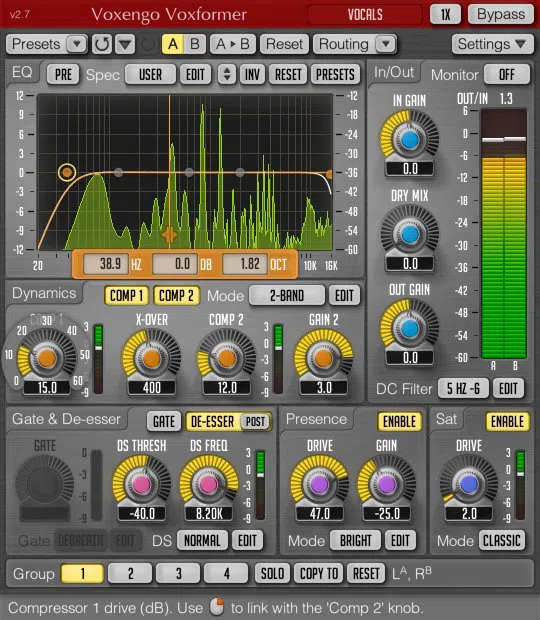This screenshot has width=540, height=620.
Task: Open the Presets dropdown arrow
Action: 77,44
